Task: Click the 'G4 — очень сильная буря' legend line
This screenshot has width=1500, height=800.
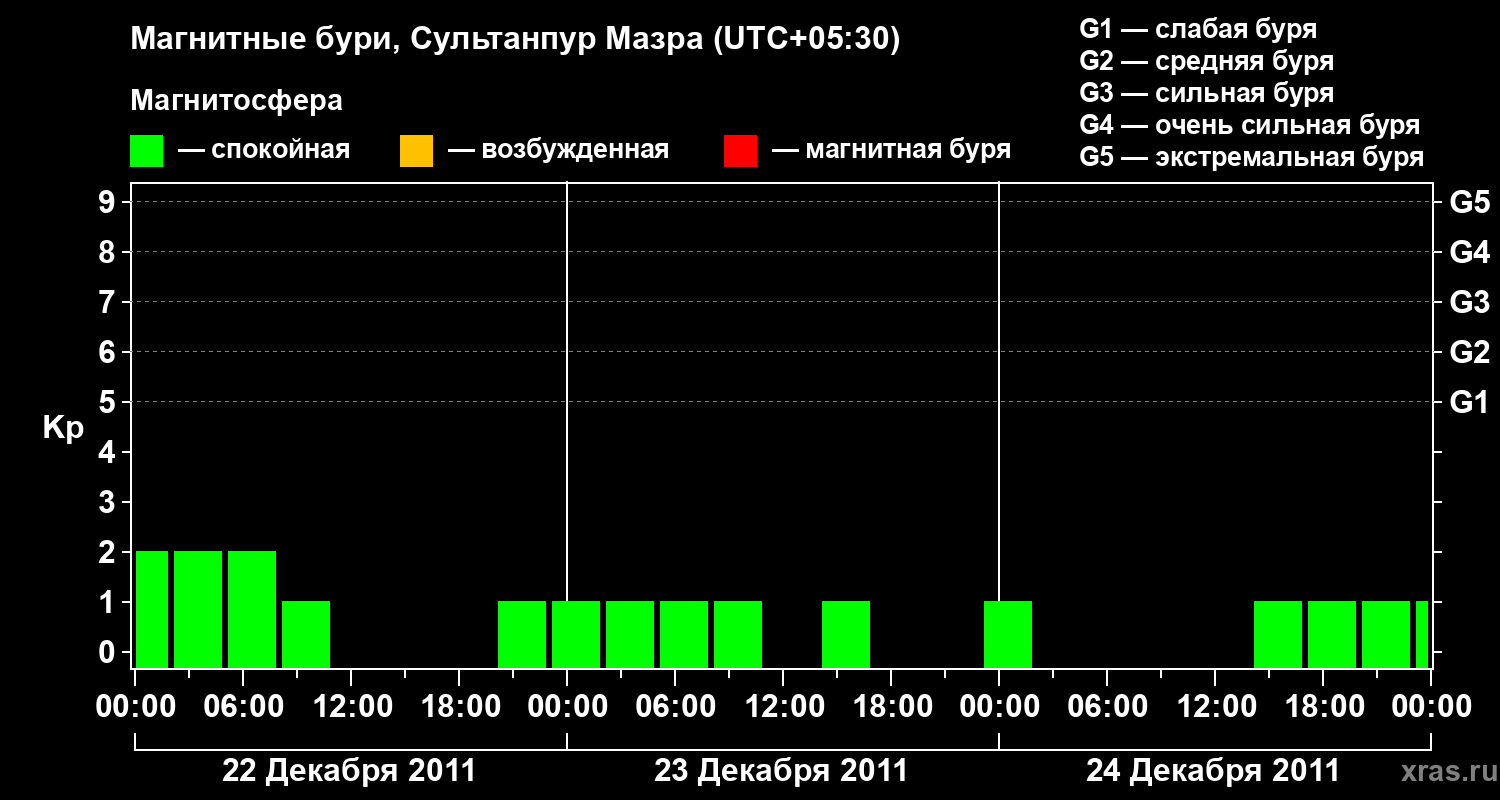Action: tap(1250, 125)
